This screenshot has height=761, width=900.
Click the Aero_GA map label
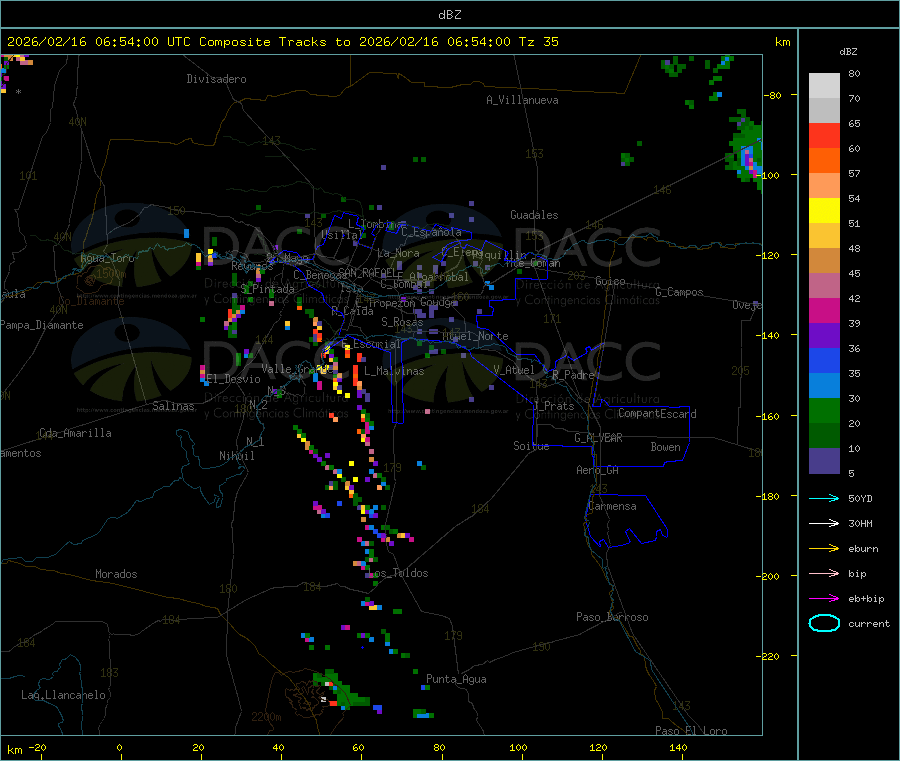point(598,470)
